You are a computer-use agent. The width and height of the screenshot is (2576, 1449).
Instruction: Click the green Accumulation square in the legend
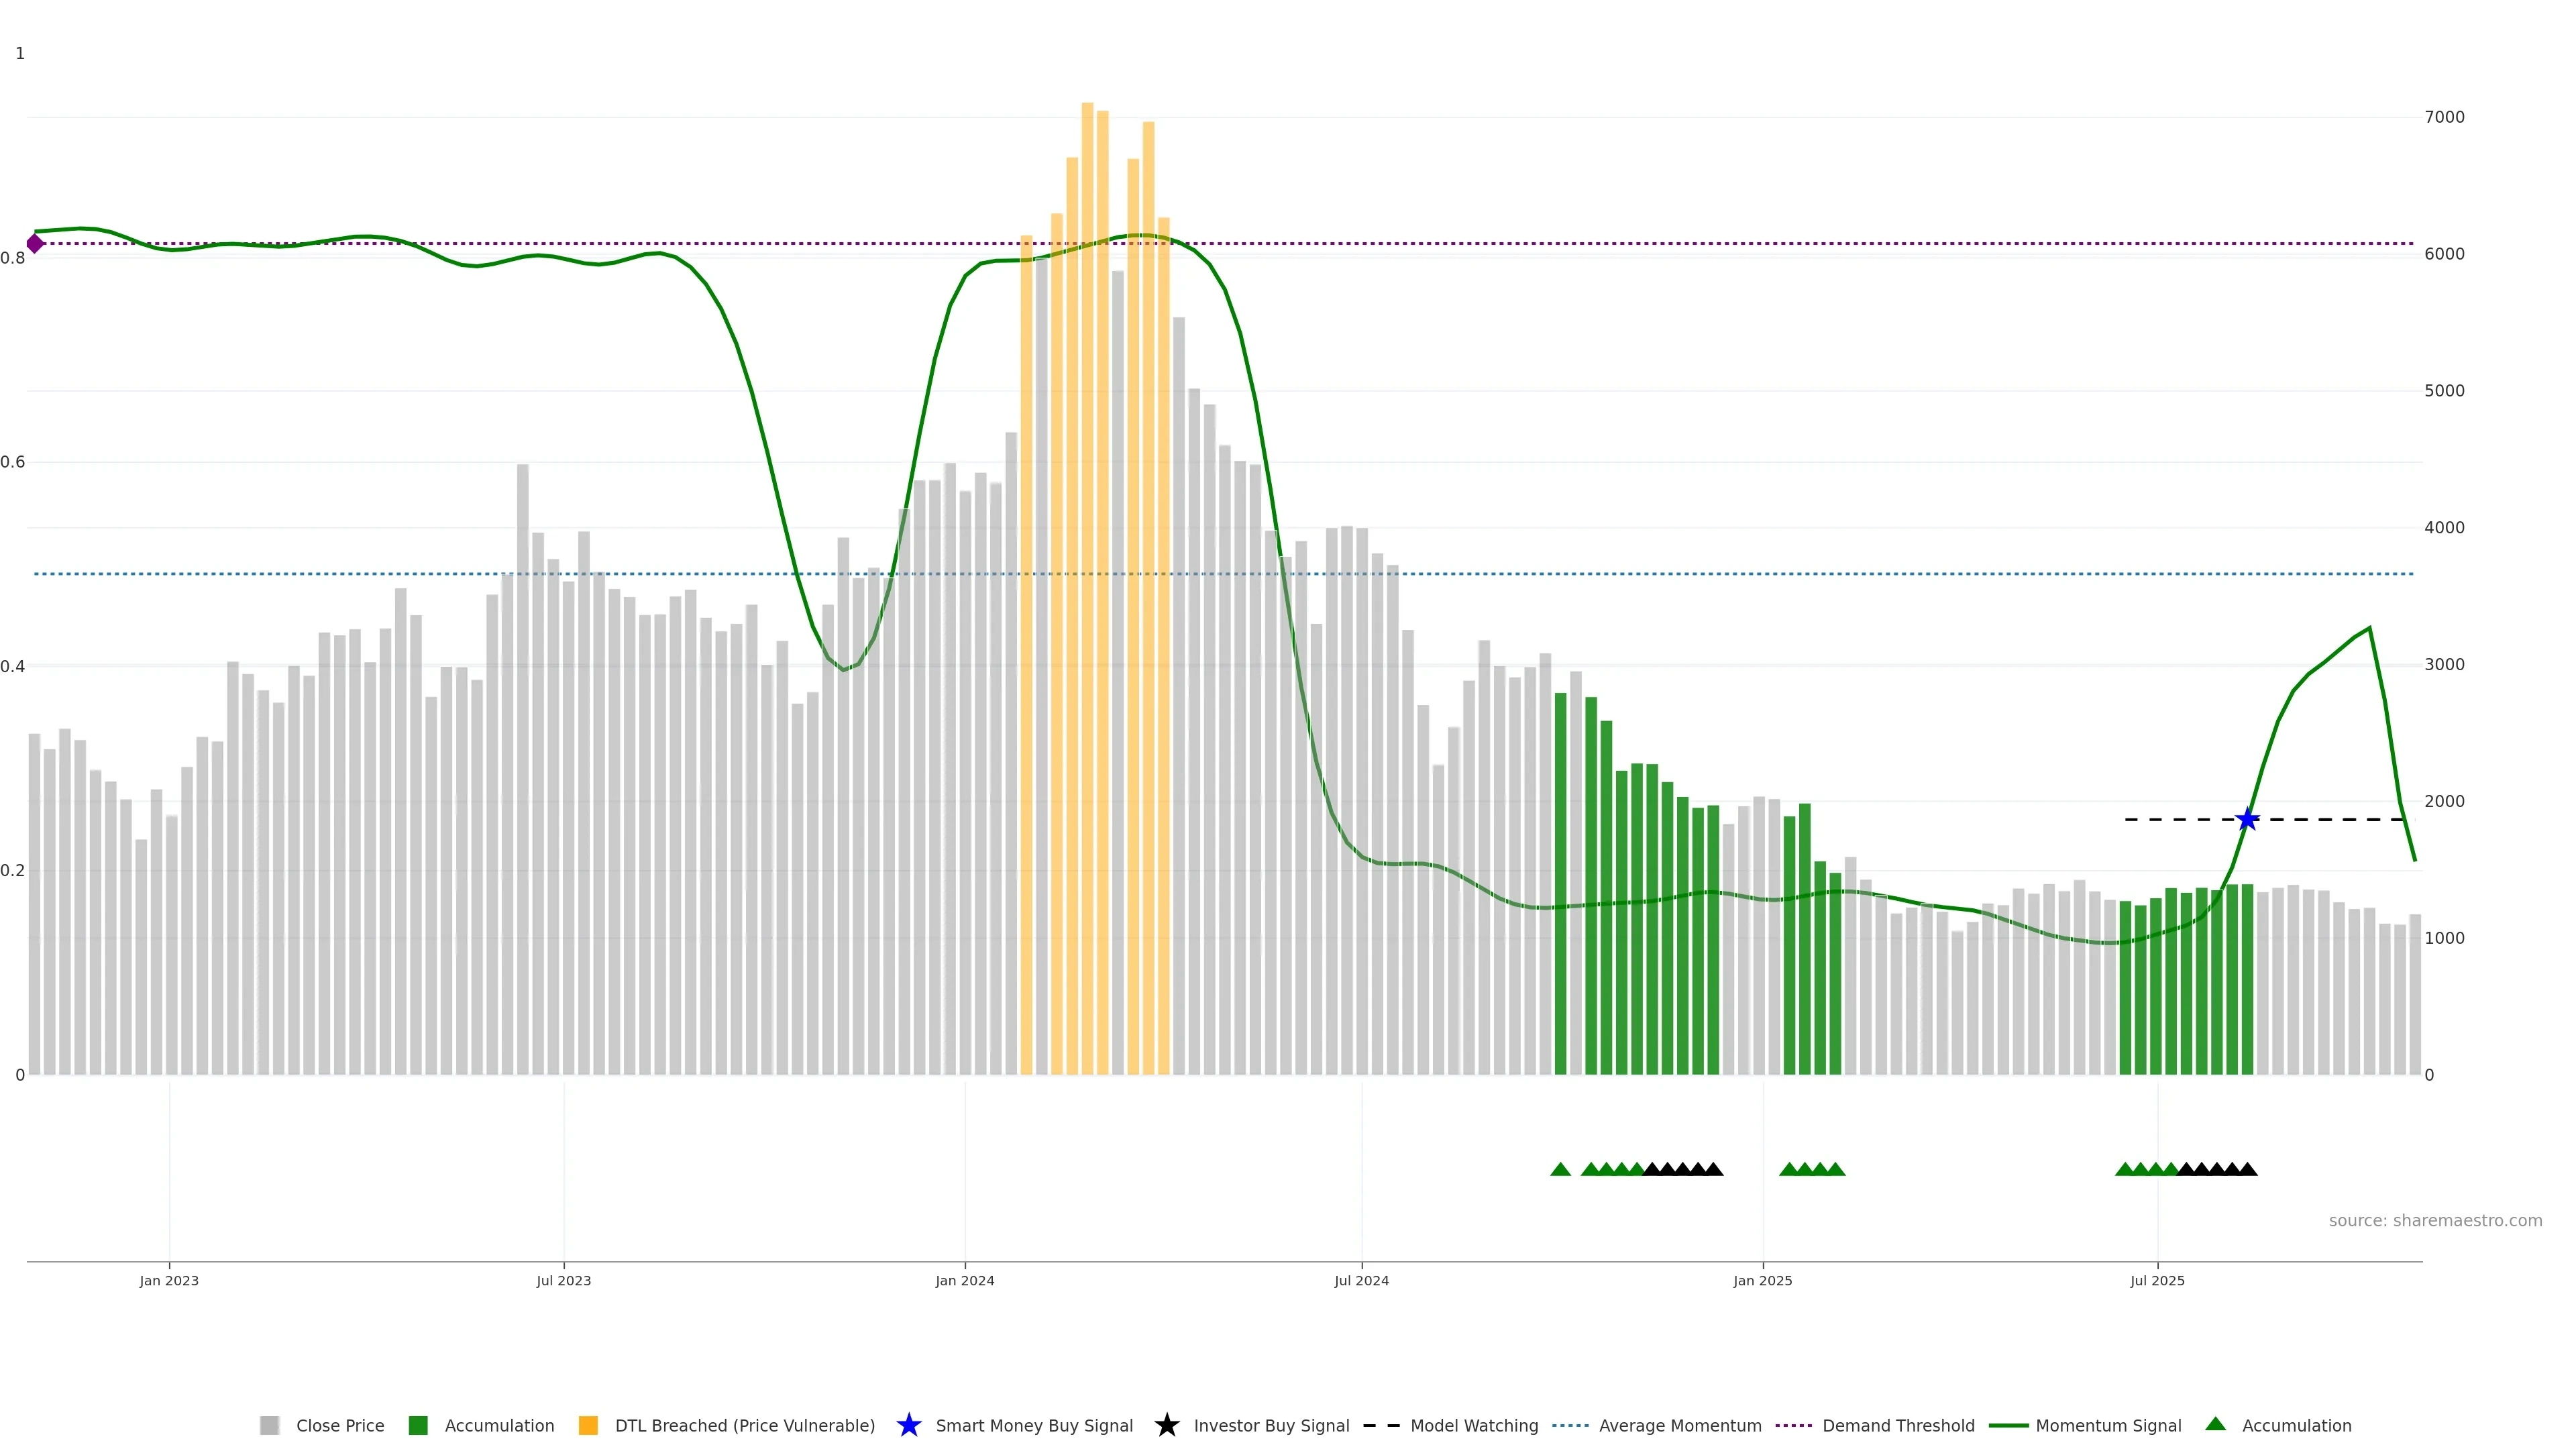click(x=418, y=1425)
